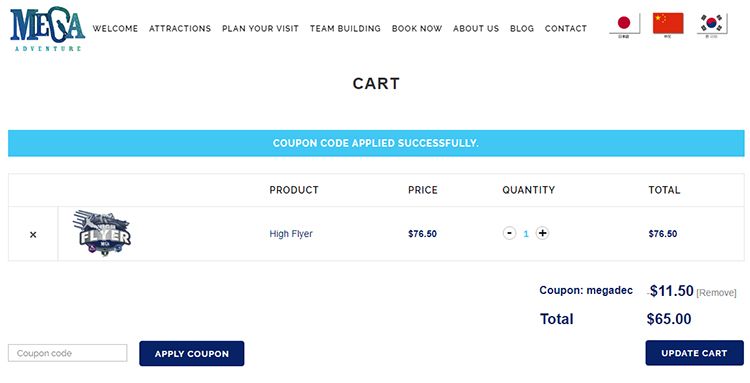
Task: Select Book Now in navigation
Action: click(417, 29)
